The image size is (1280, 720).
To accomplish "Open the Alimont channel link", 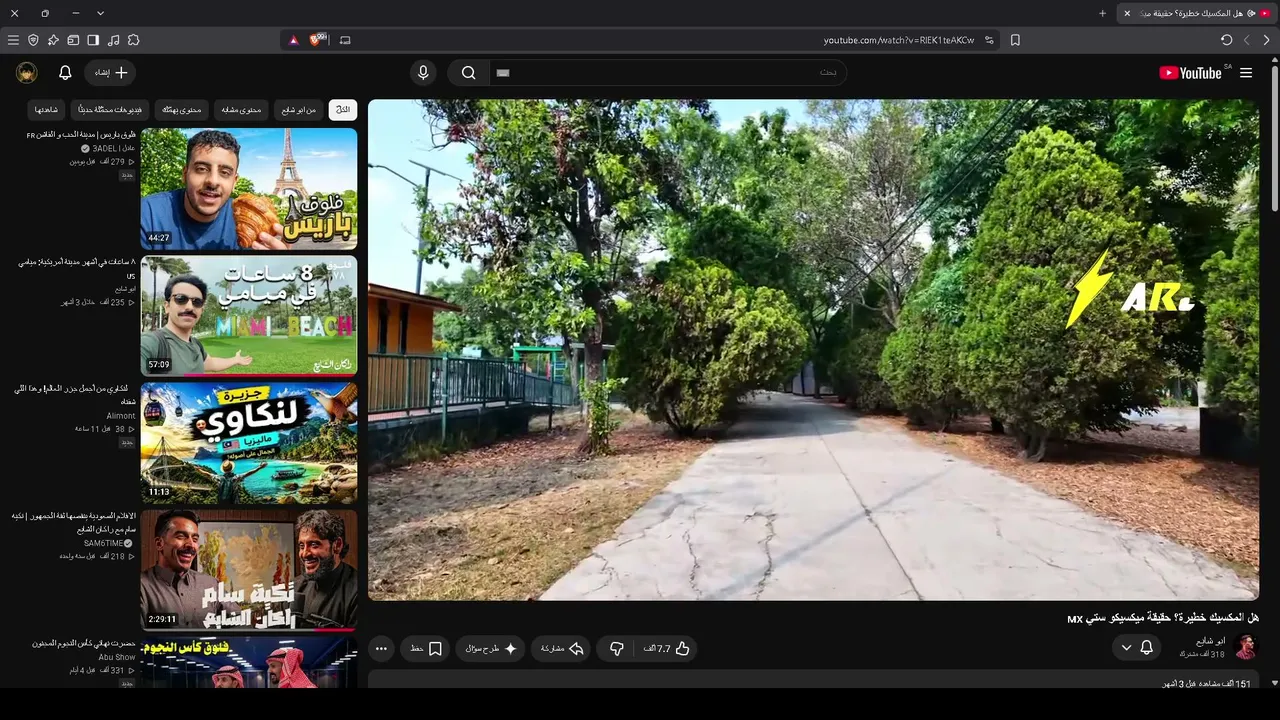I will 121,416.
